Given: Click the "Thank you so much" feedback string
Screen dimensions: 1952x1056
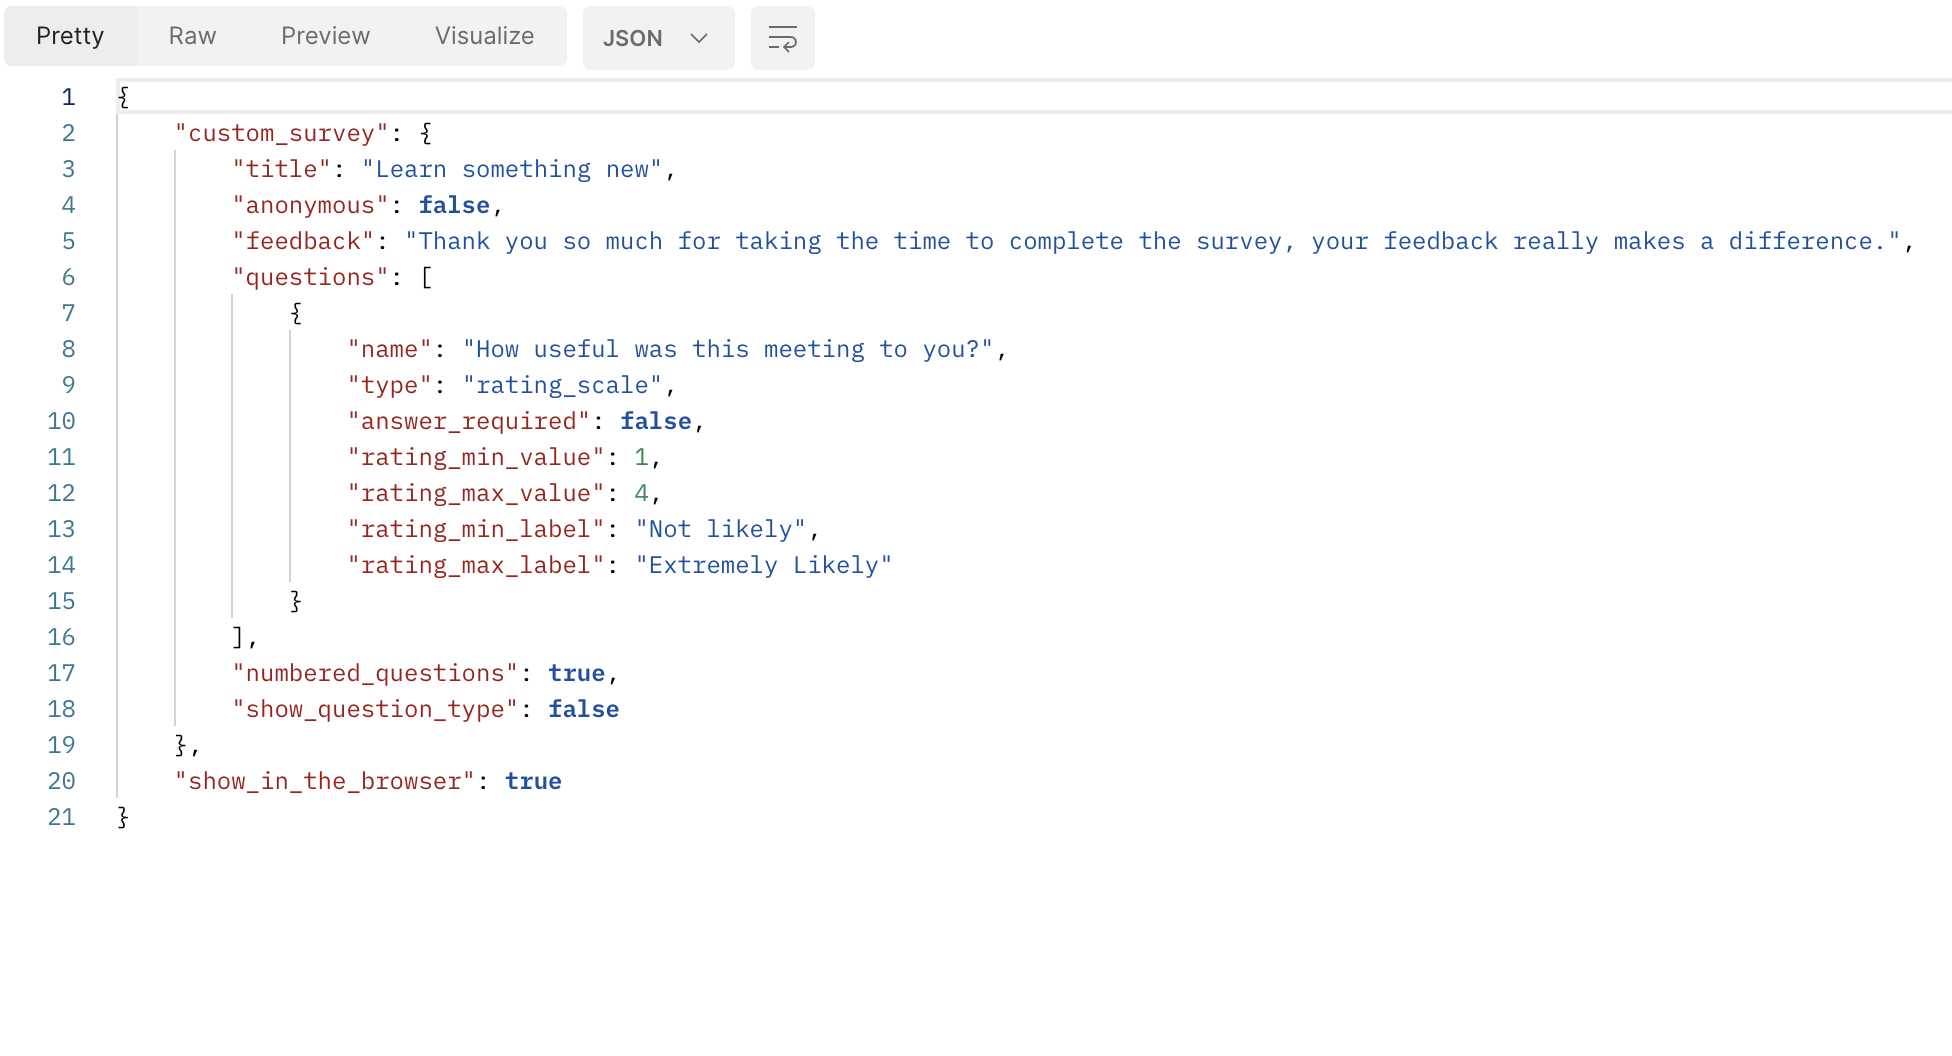Looking at the screenshot, I should pyautogui.click(x=1152, y=241).
